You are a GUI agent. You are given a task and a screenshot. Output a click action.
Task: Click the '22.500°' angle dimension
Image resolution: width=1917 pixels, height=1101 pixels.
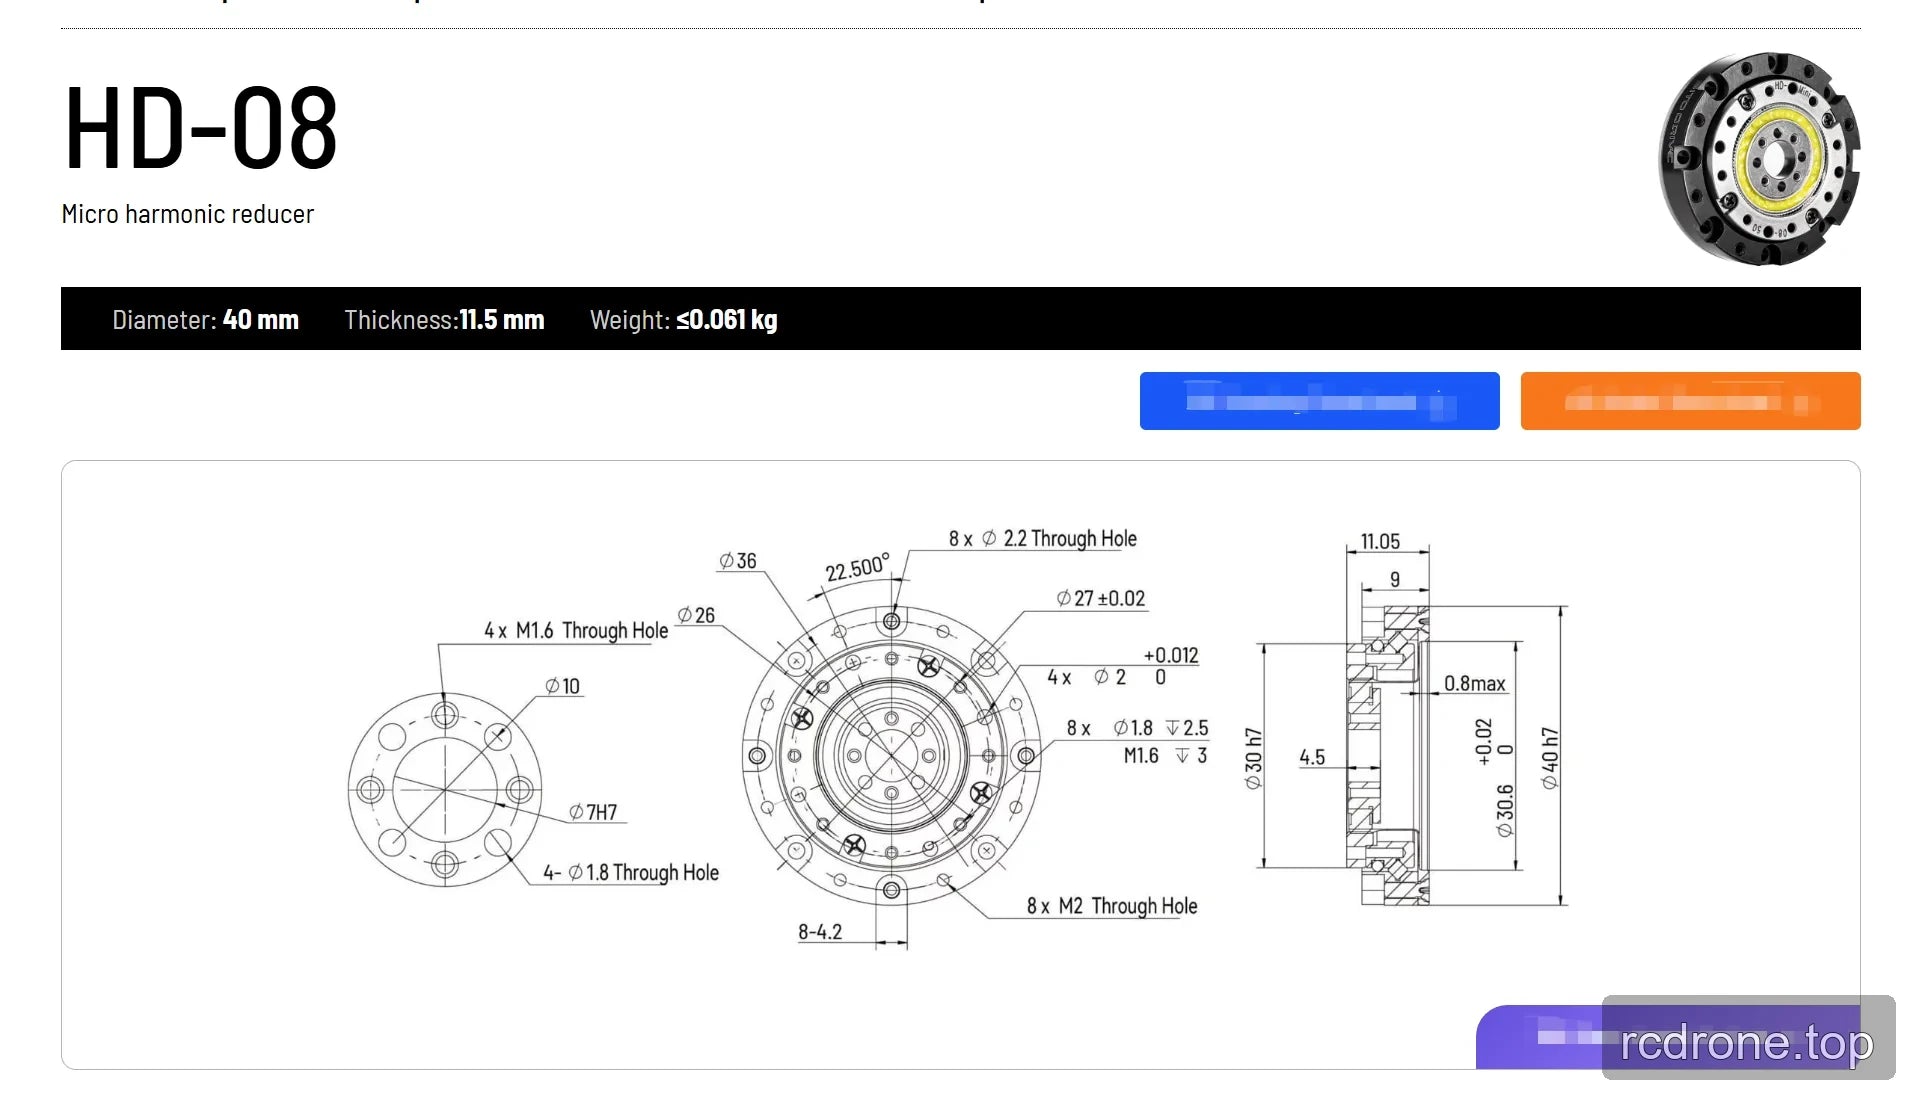click(857, 568)
